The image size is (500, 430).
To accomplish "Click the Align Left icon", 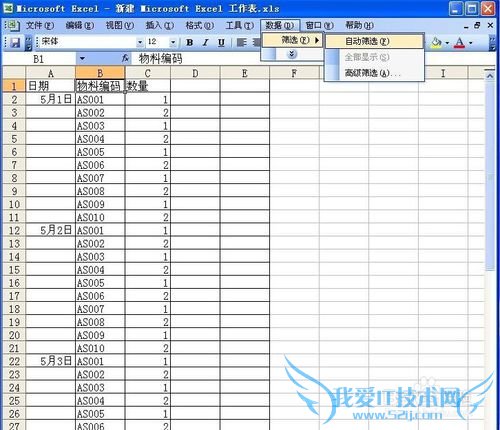I will pos(241,42).
